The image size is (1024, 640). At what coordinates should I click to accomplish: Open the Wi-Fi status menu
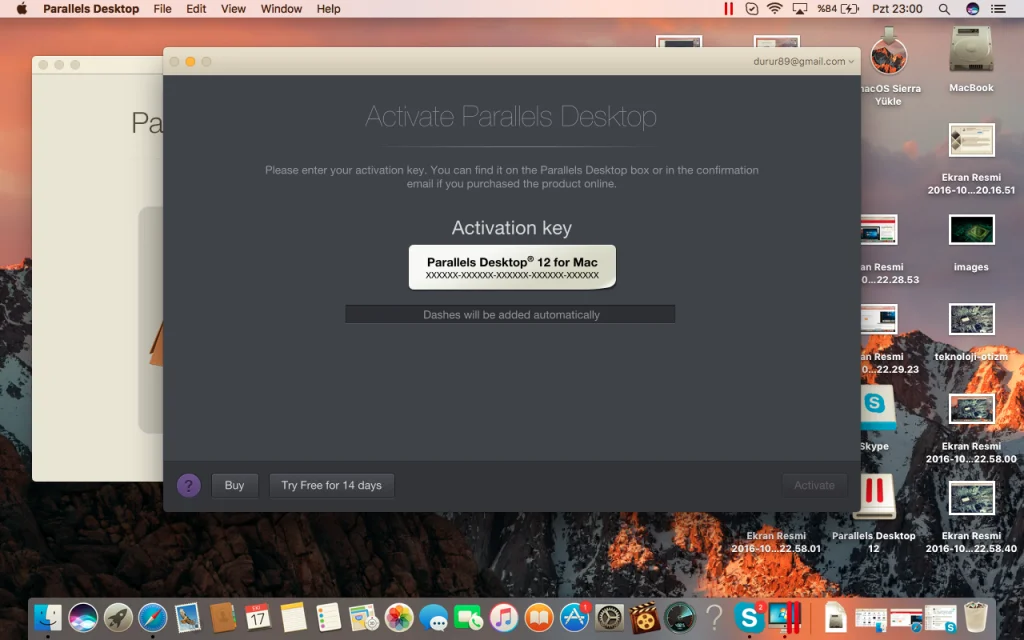point(775,9)
